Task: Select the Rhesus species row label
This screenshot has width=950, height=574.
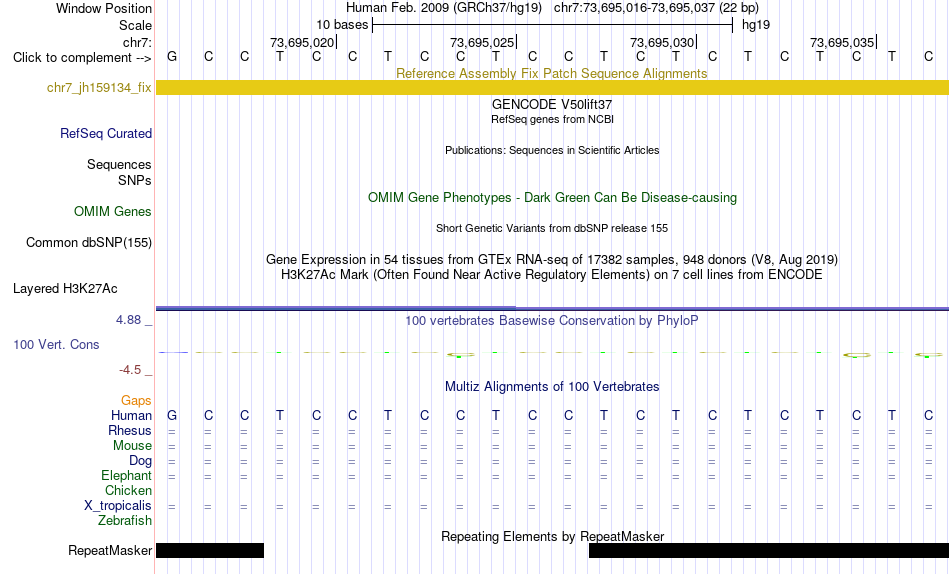Action: pos(130,430)
